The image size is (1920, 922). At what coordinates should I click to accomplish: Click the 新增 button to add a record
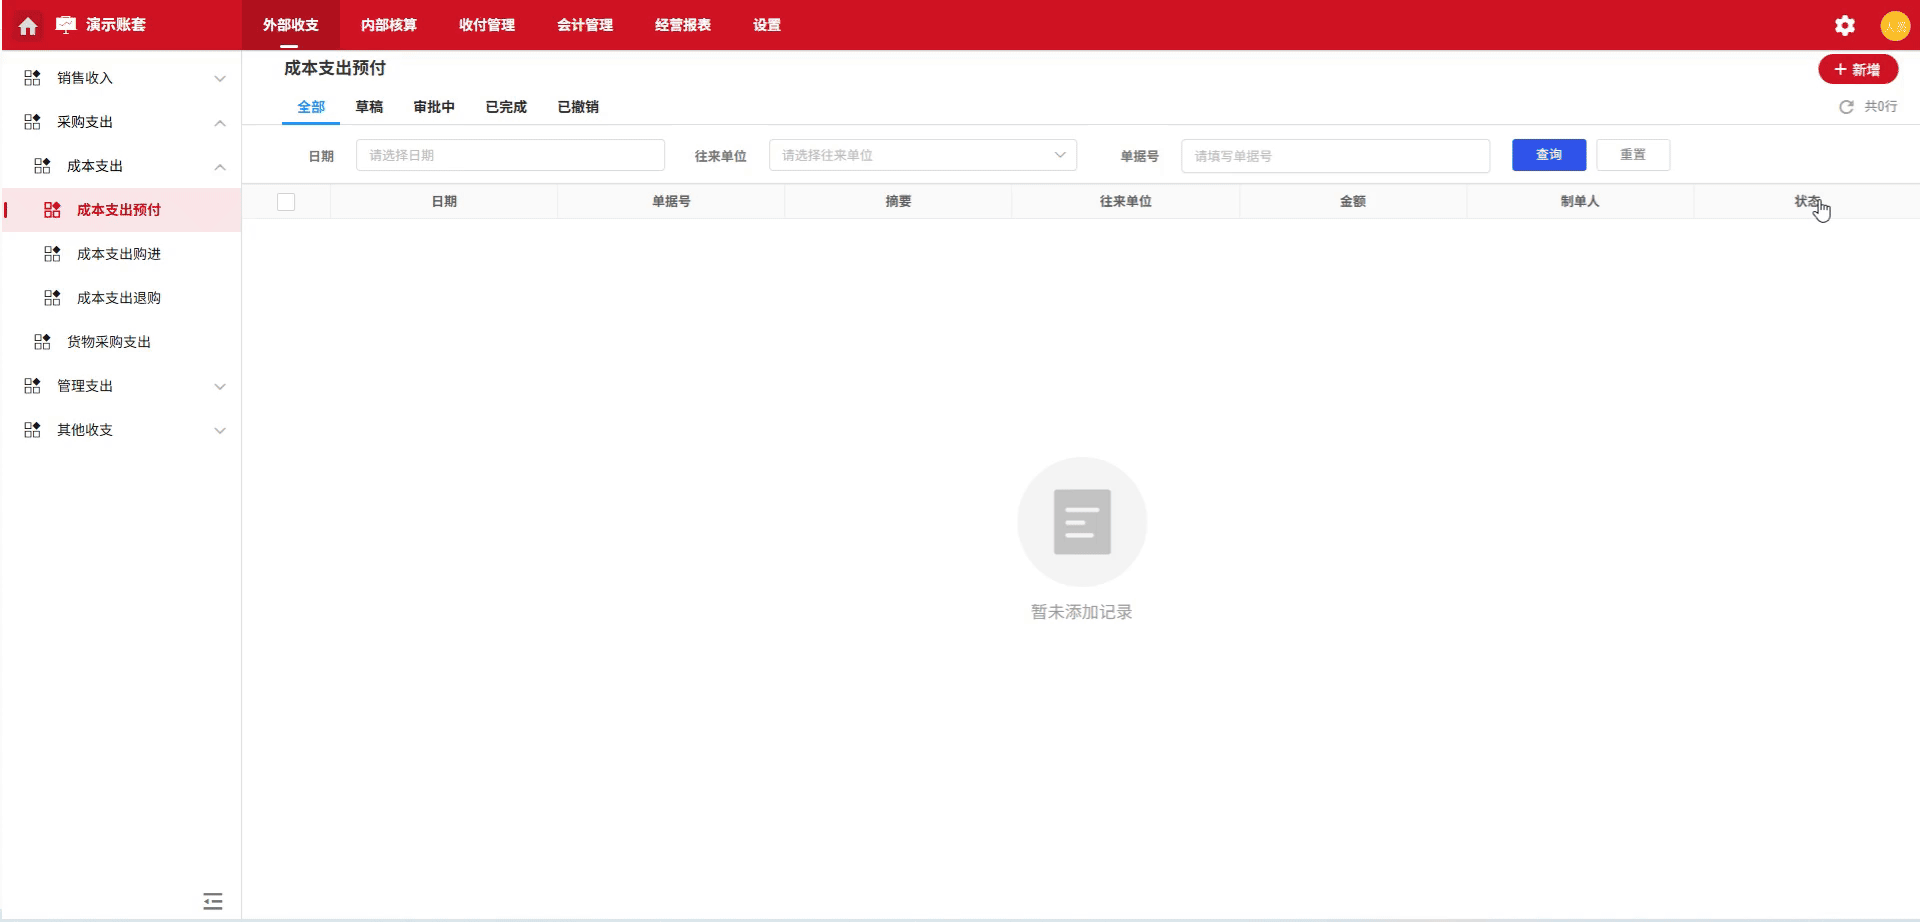coord(1858,69)
